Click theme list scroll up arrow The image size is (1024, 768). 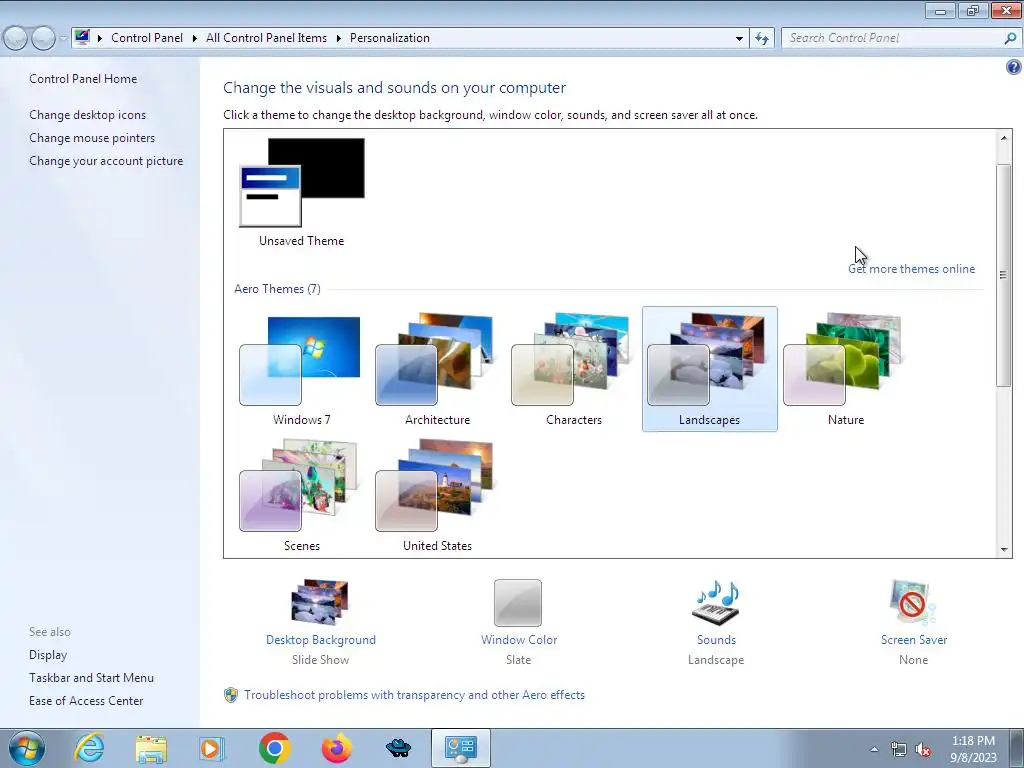pos(1004,137)
